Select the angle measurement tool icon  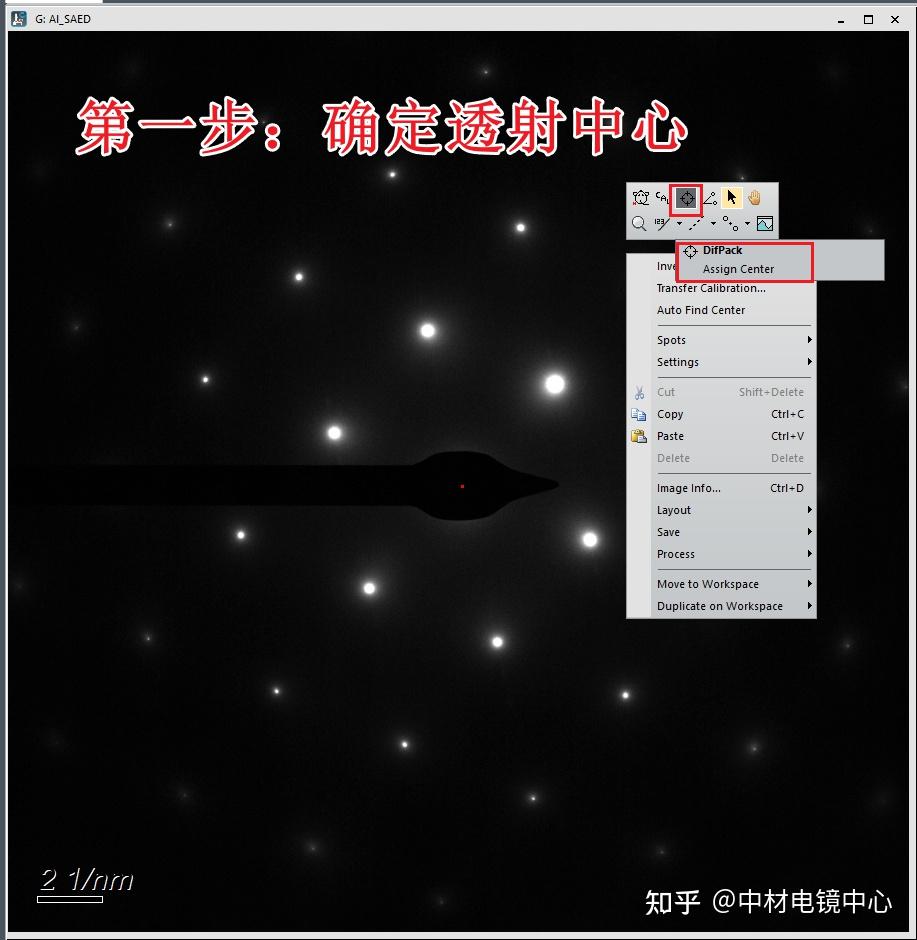coord(710,198)
